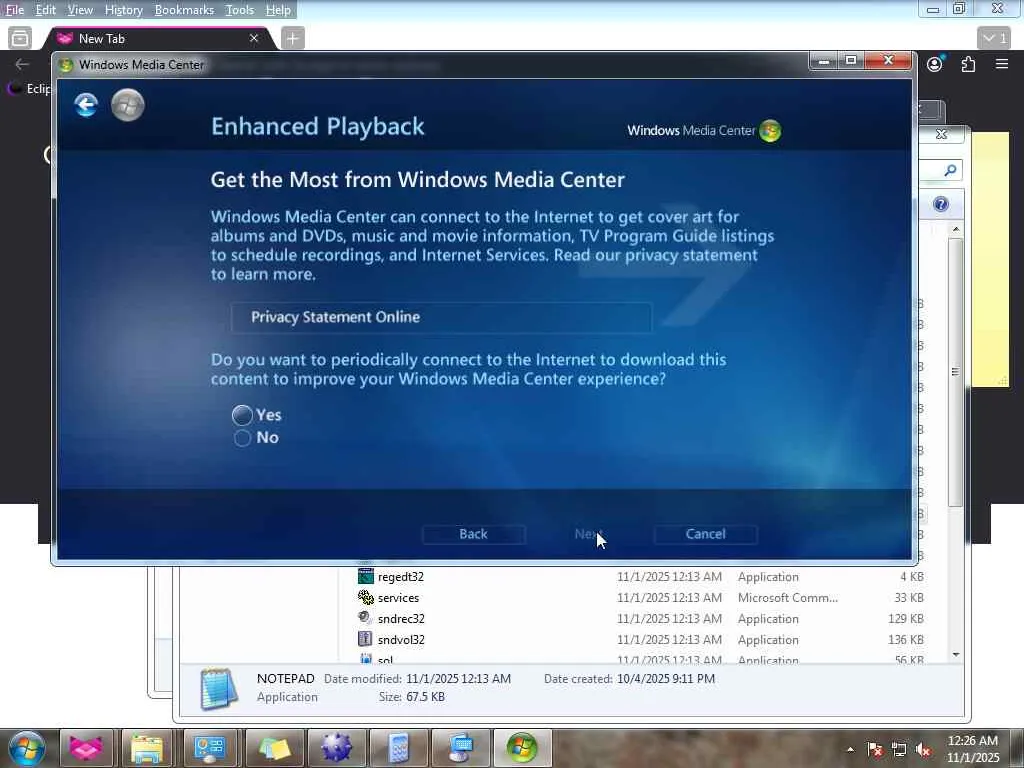
Task: Go back with the blue arrow in Media Center
Action: point(86,104)
